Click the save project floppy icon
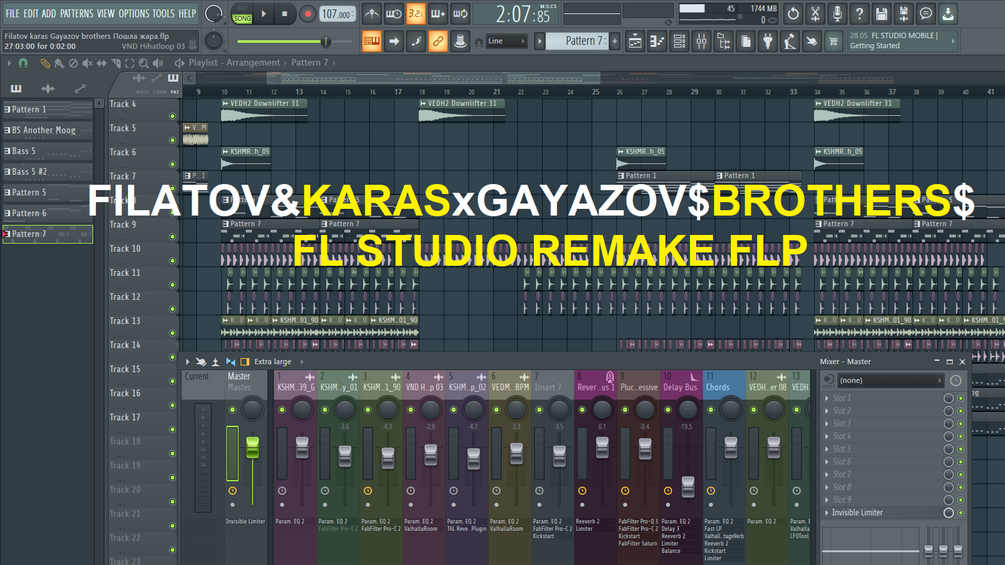 pyautogui.click(x=881, y=13)
